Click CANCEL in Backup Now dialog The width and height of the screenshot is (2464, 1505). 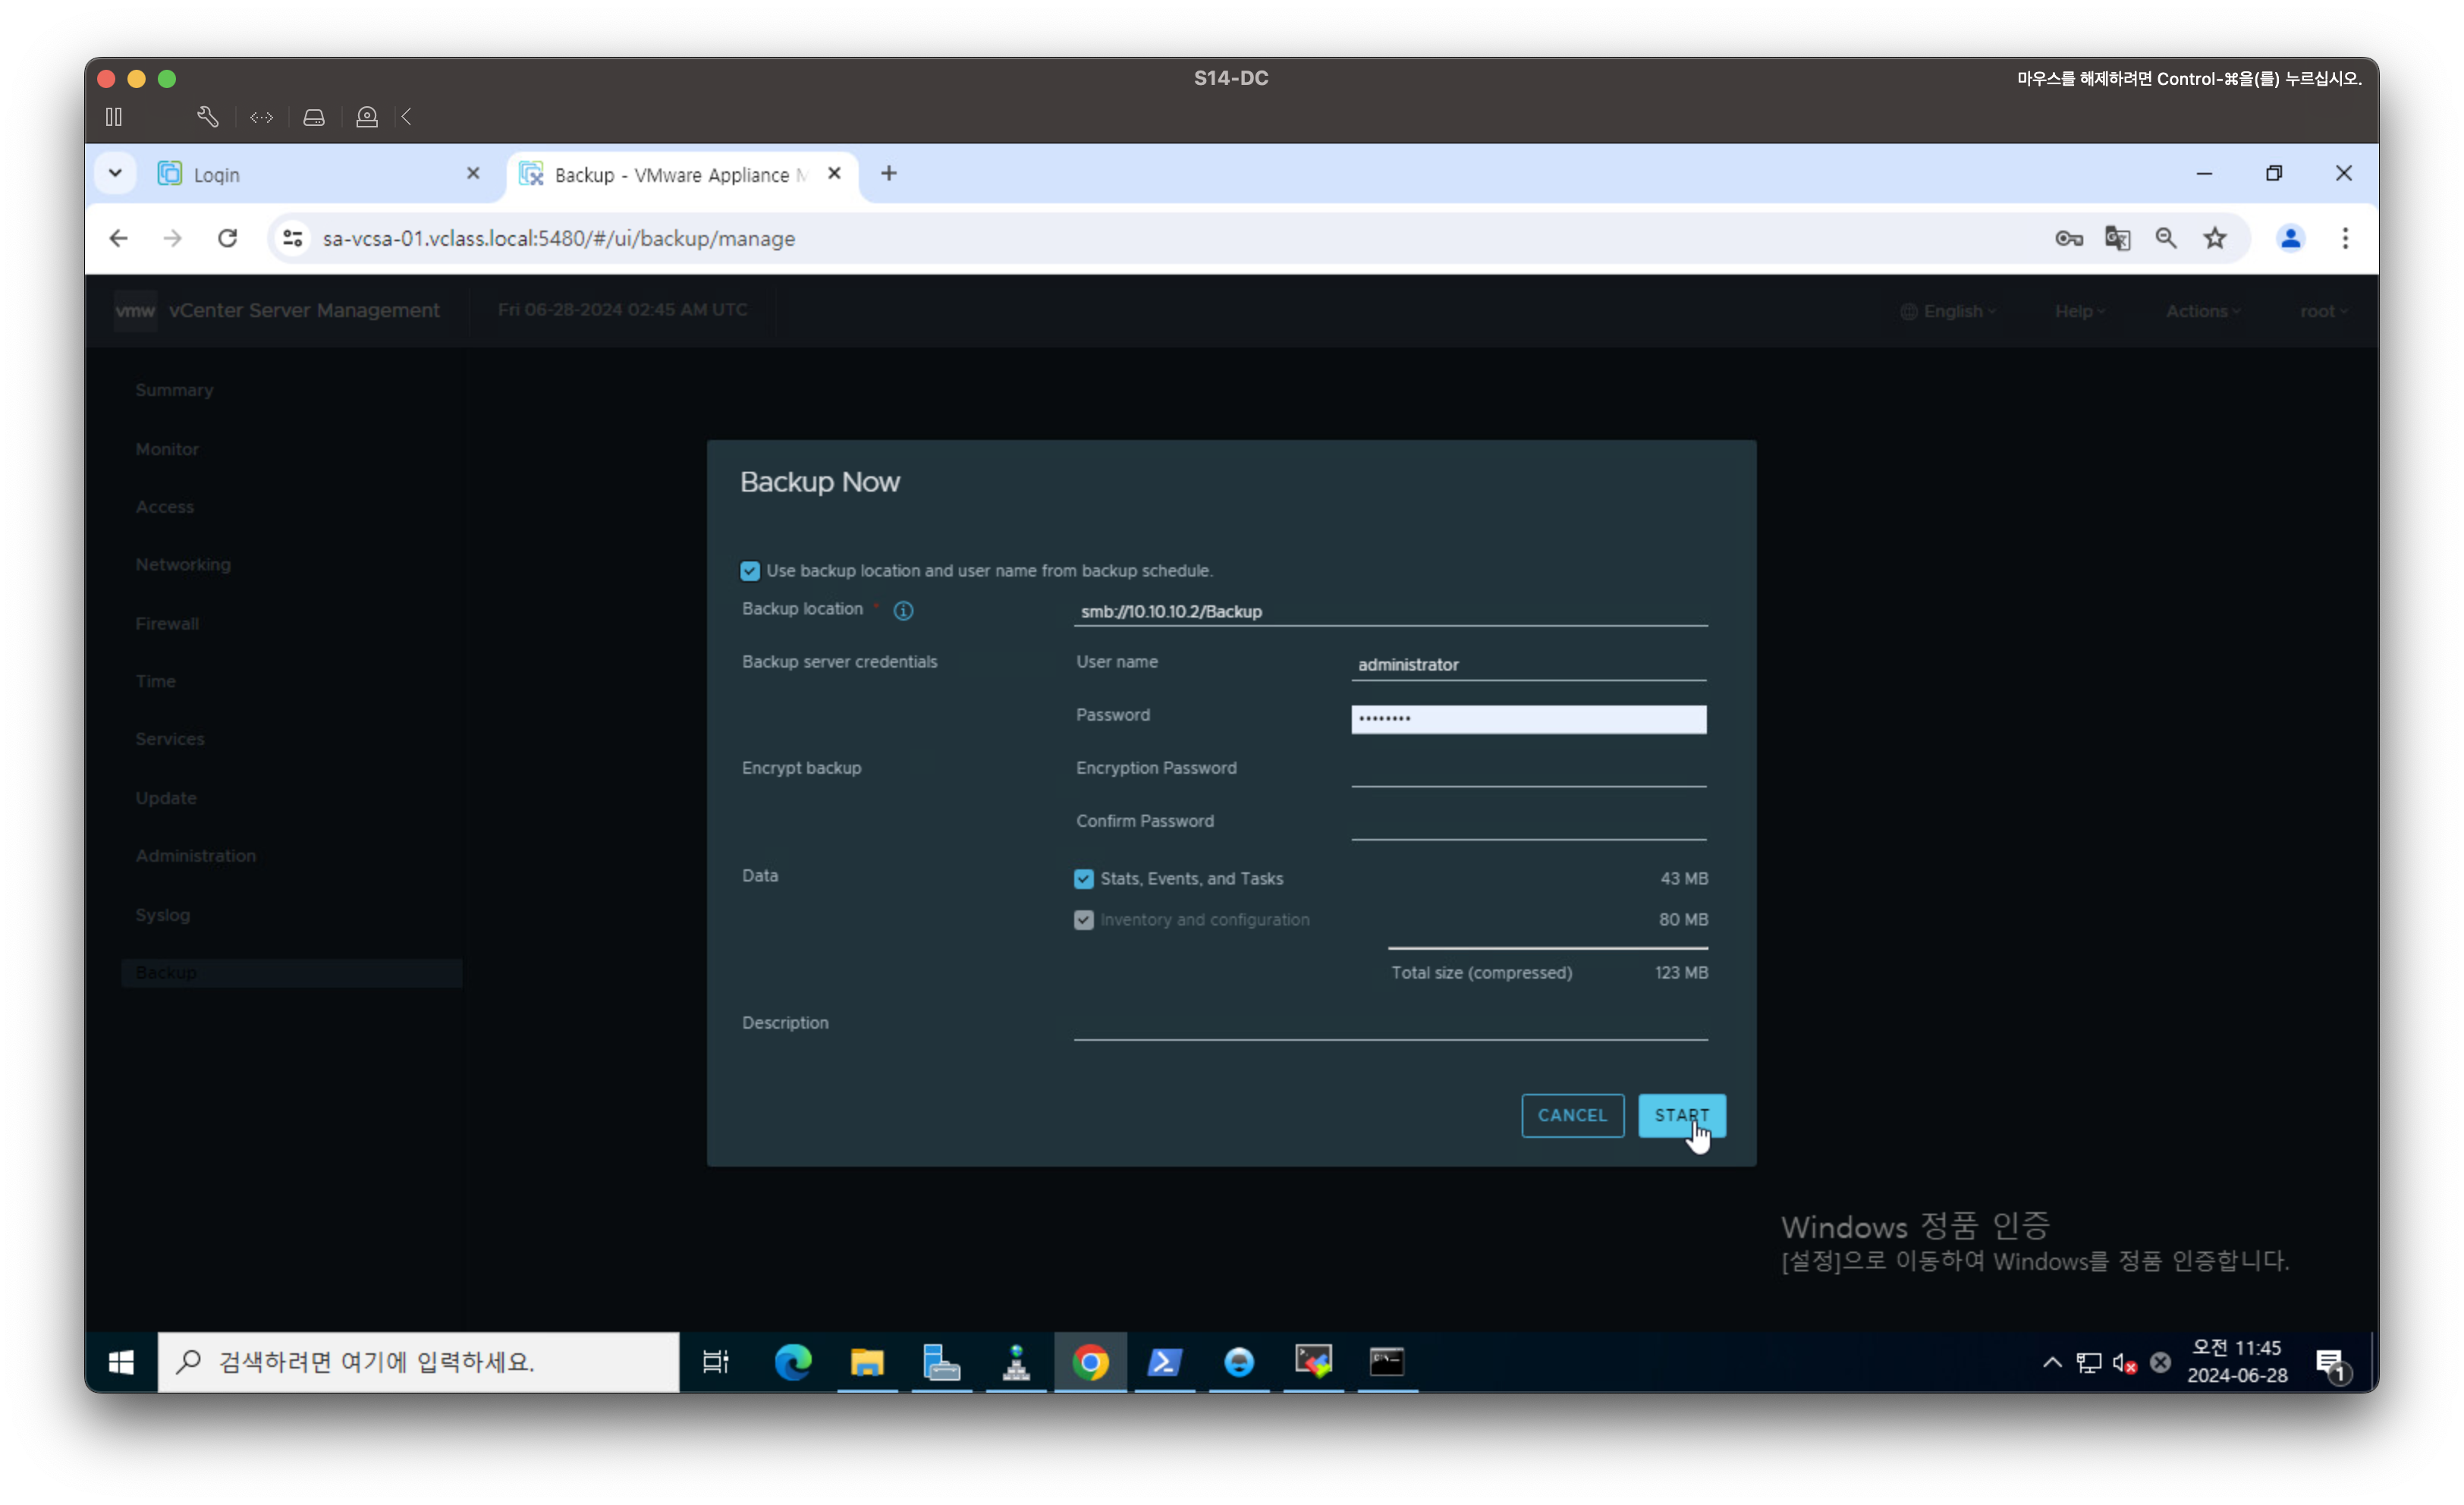(x=1572, y=1115)
